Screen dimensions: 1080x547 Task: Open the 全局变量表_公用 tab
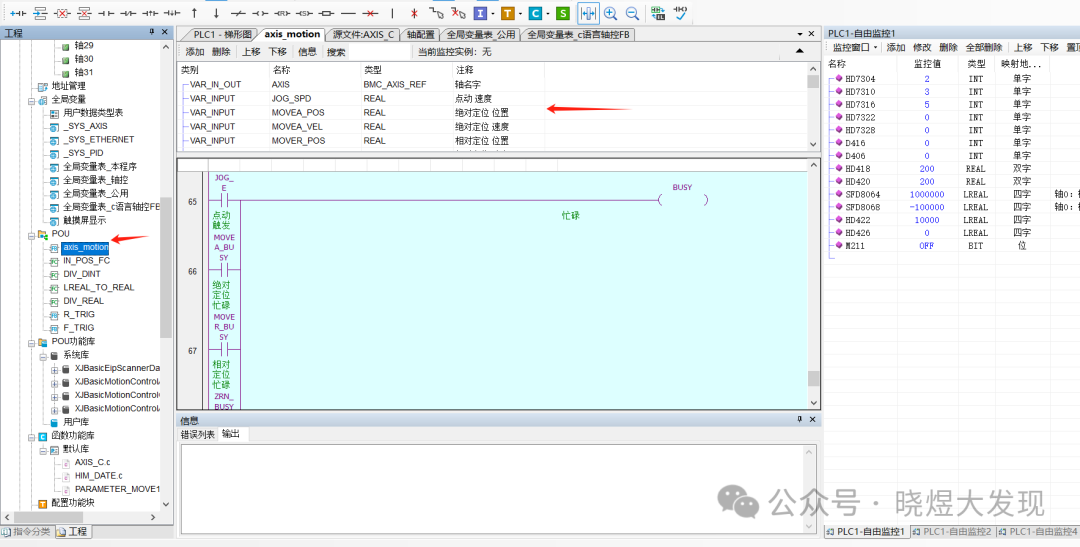[x=480, y=34]
